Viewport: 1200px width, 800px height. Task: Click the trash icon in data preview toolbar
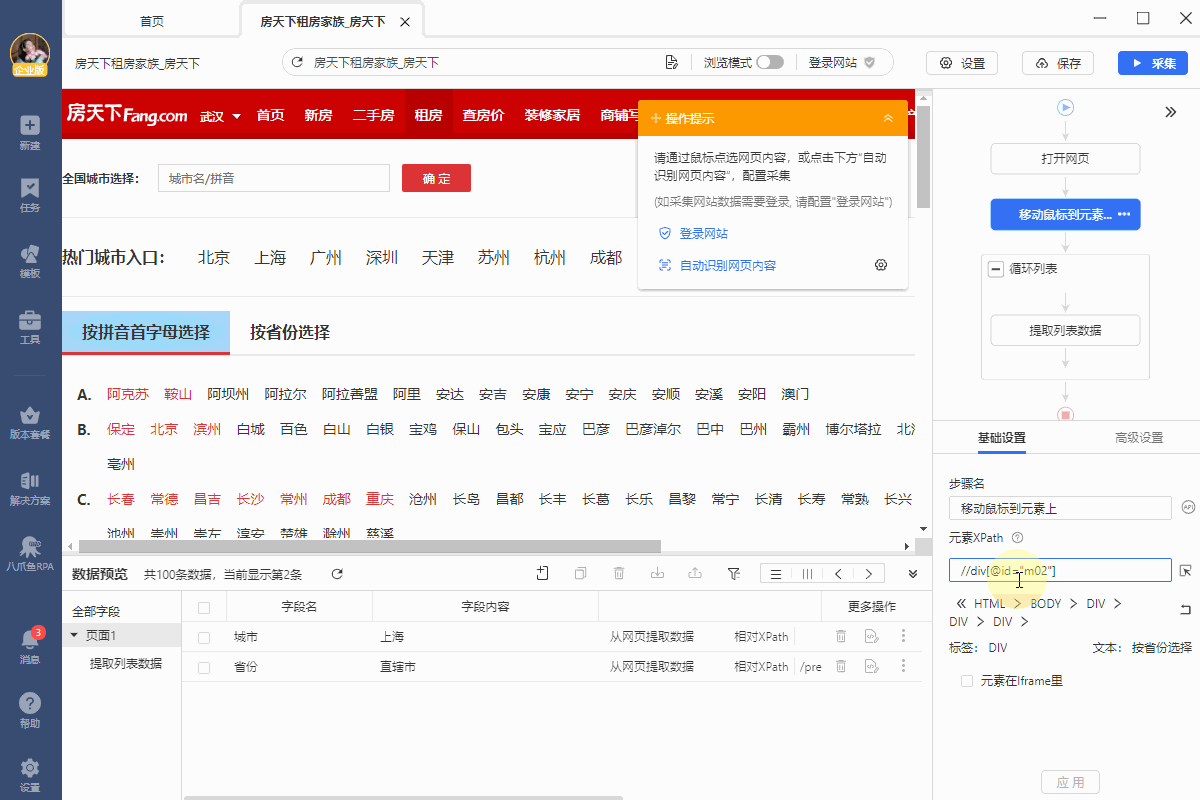(619, 574)
